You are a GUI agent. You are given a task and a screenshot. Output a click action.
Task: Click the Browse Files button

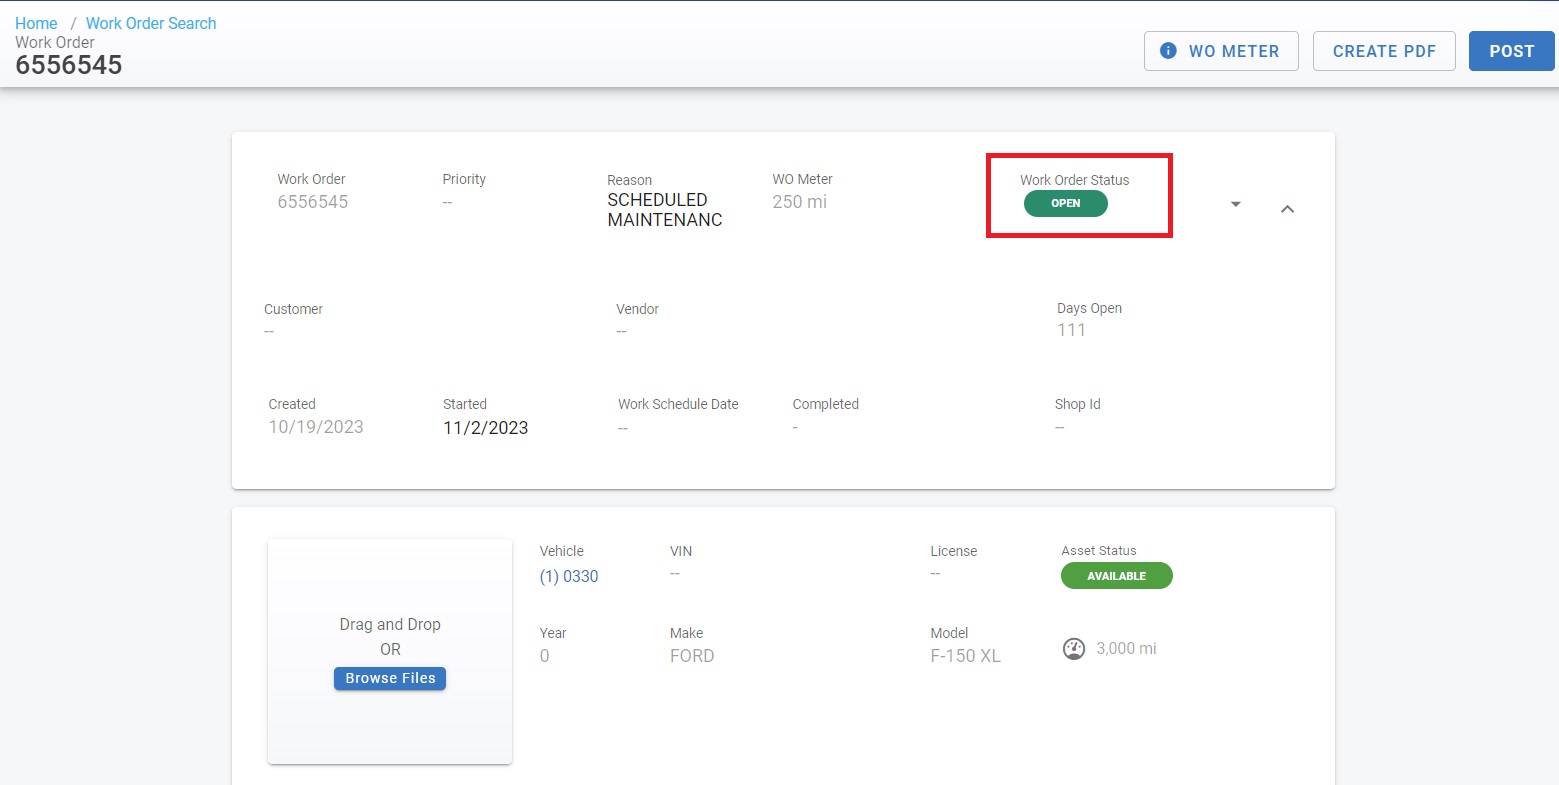pyautogui.click(x=390, y=678)
